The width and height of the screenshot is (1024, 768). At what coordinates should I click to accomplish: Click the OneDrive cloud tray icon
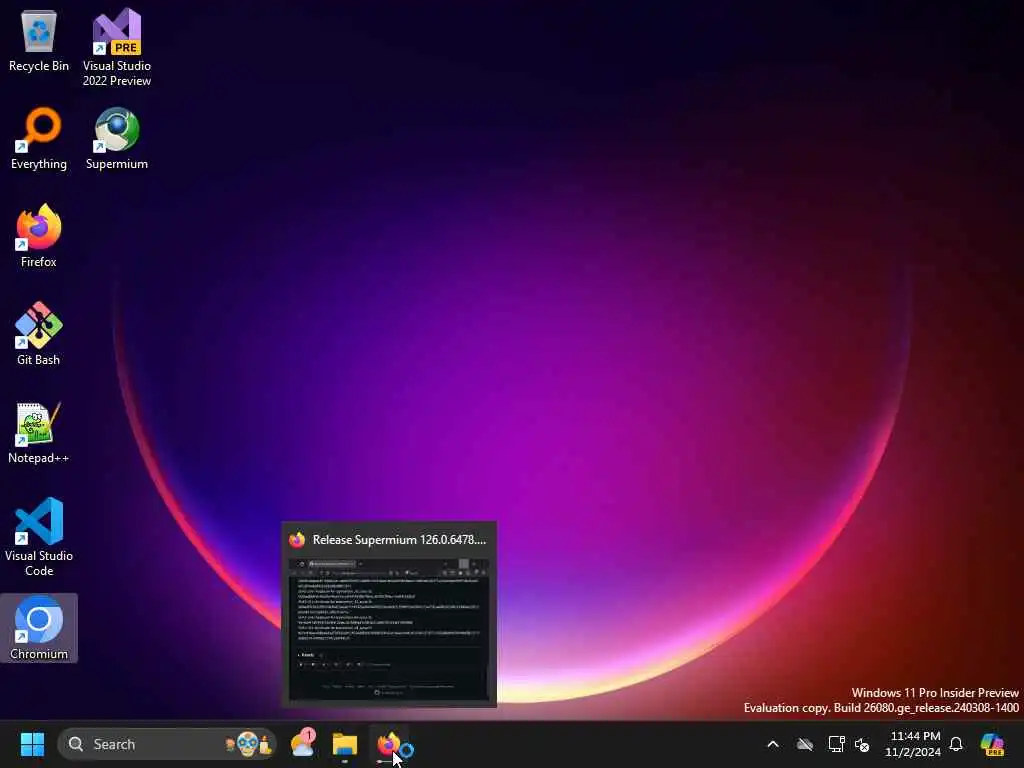(805, 744)
